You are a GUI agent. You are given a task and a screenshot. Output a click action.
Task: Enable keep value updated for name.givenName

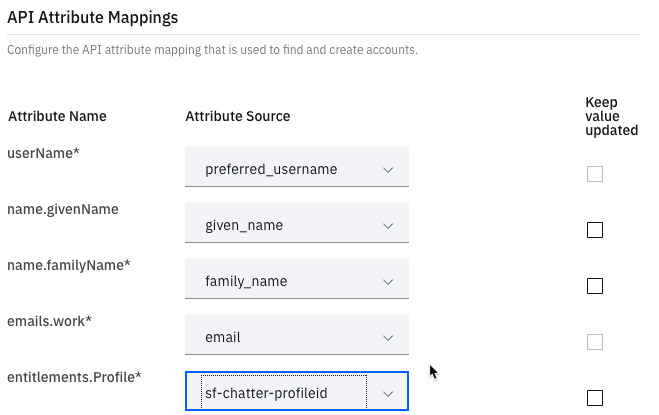(x=595, y=230)
